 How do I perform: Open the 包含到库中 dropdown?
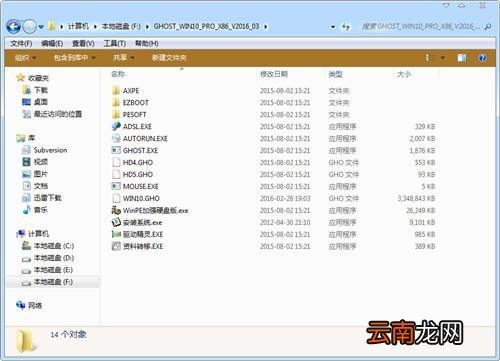[x=75, y=58]
